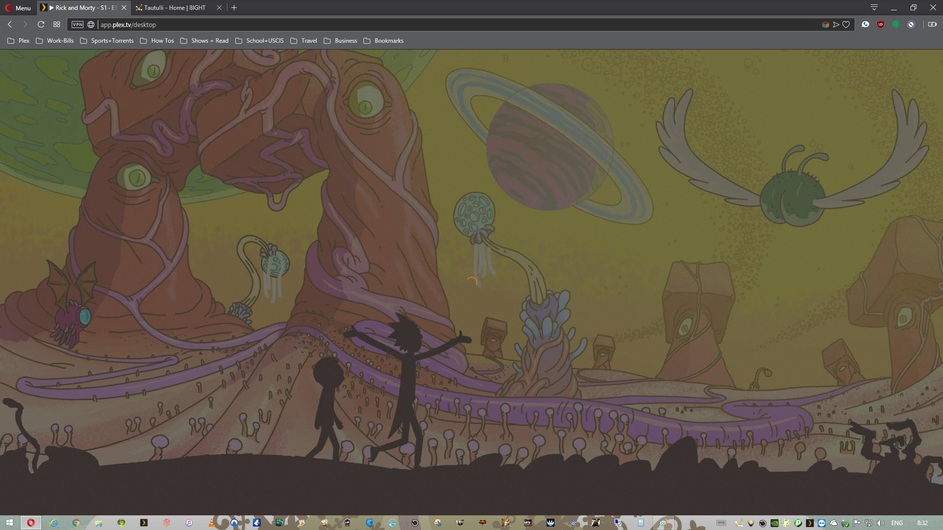Click ENG language indicator in tray

coord(897,523)
